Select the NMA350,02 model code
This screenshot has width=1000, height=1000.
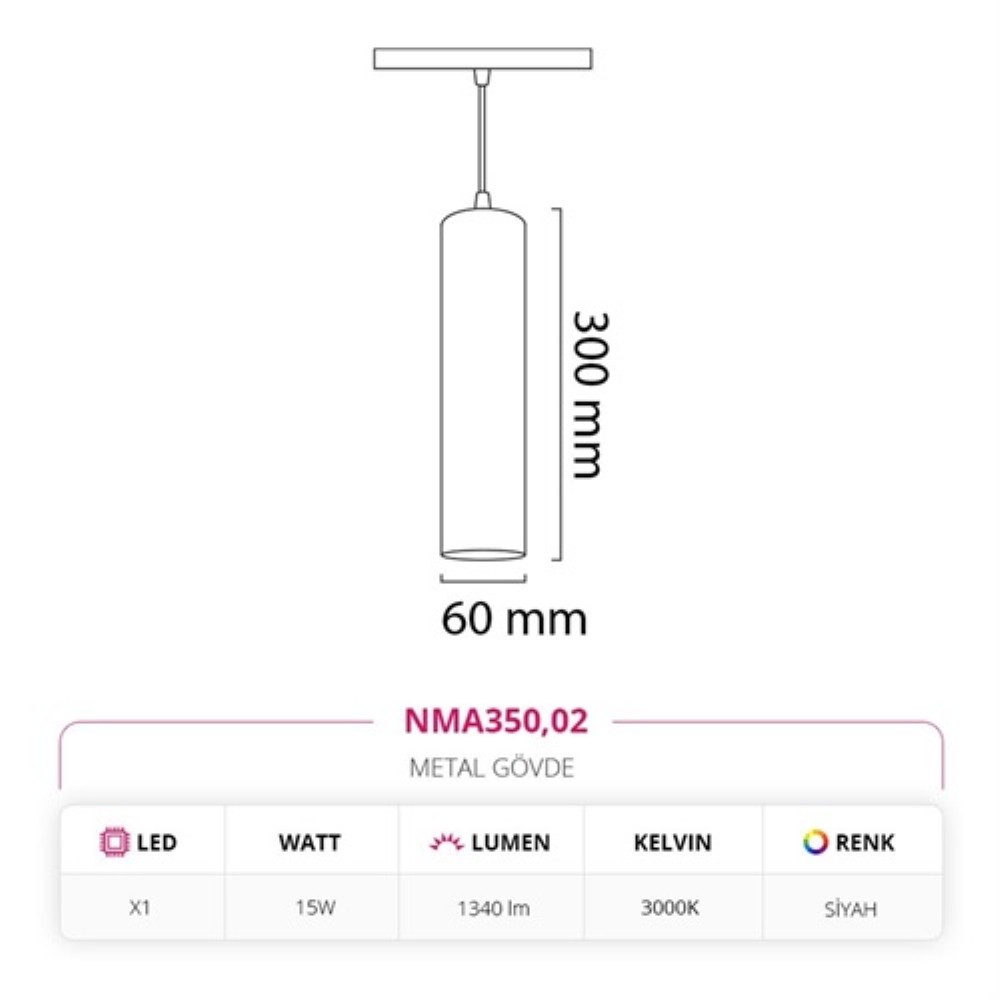[496, 721]
